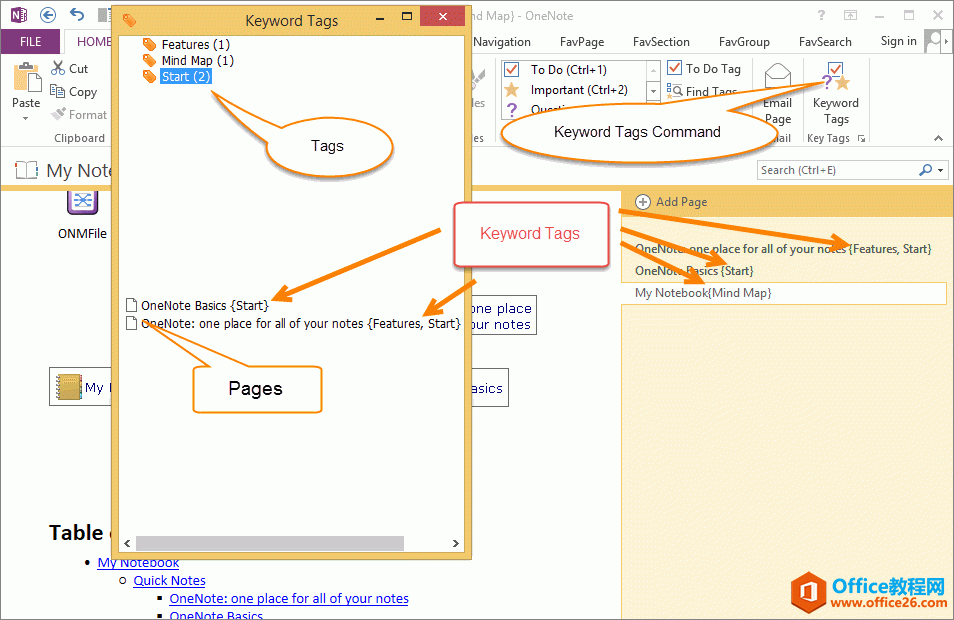Click the Keyword Tags ribbon icon
Screen dimensions: 954x620
(x=835, y=77)
